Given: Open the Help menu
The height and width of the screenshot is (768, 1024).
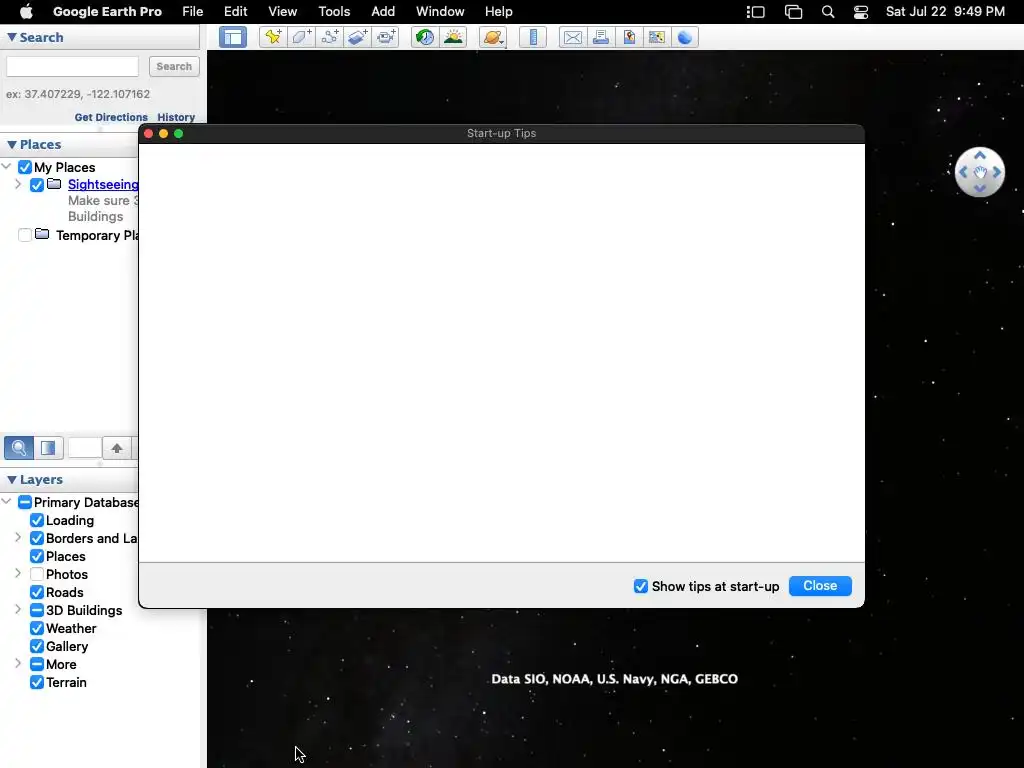Looking at the screenshot, I should click(499, 12).
